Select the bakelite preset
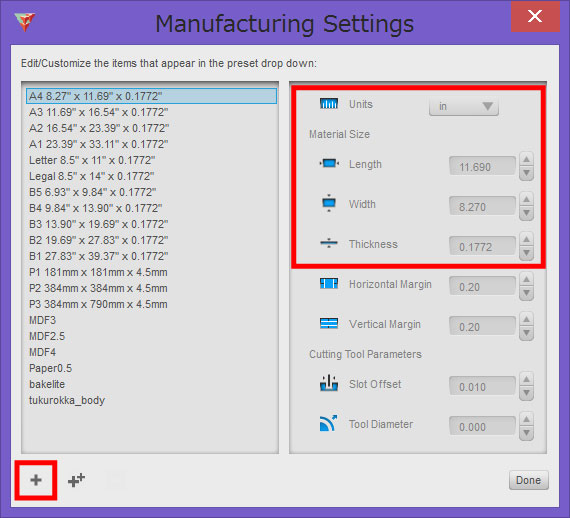 pos(151,384)
